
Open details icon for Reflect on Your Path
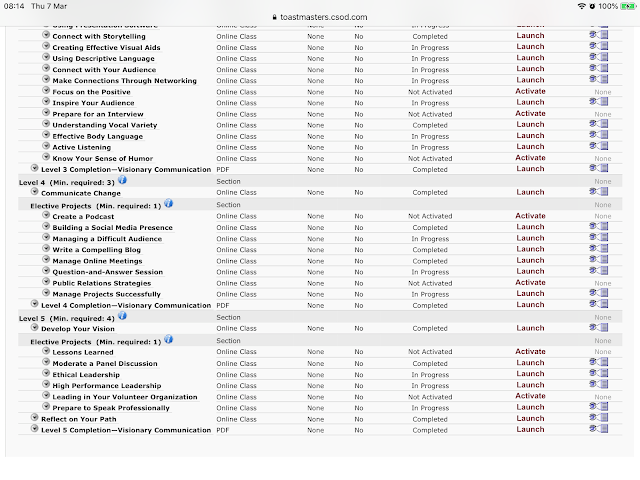(599, 418)
